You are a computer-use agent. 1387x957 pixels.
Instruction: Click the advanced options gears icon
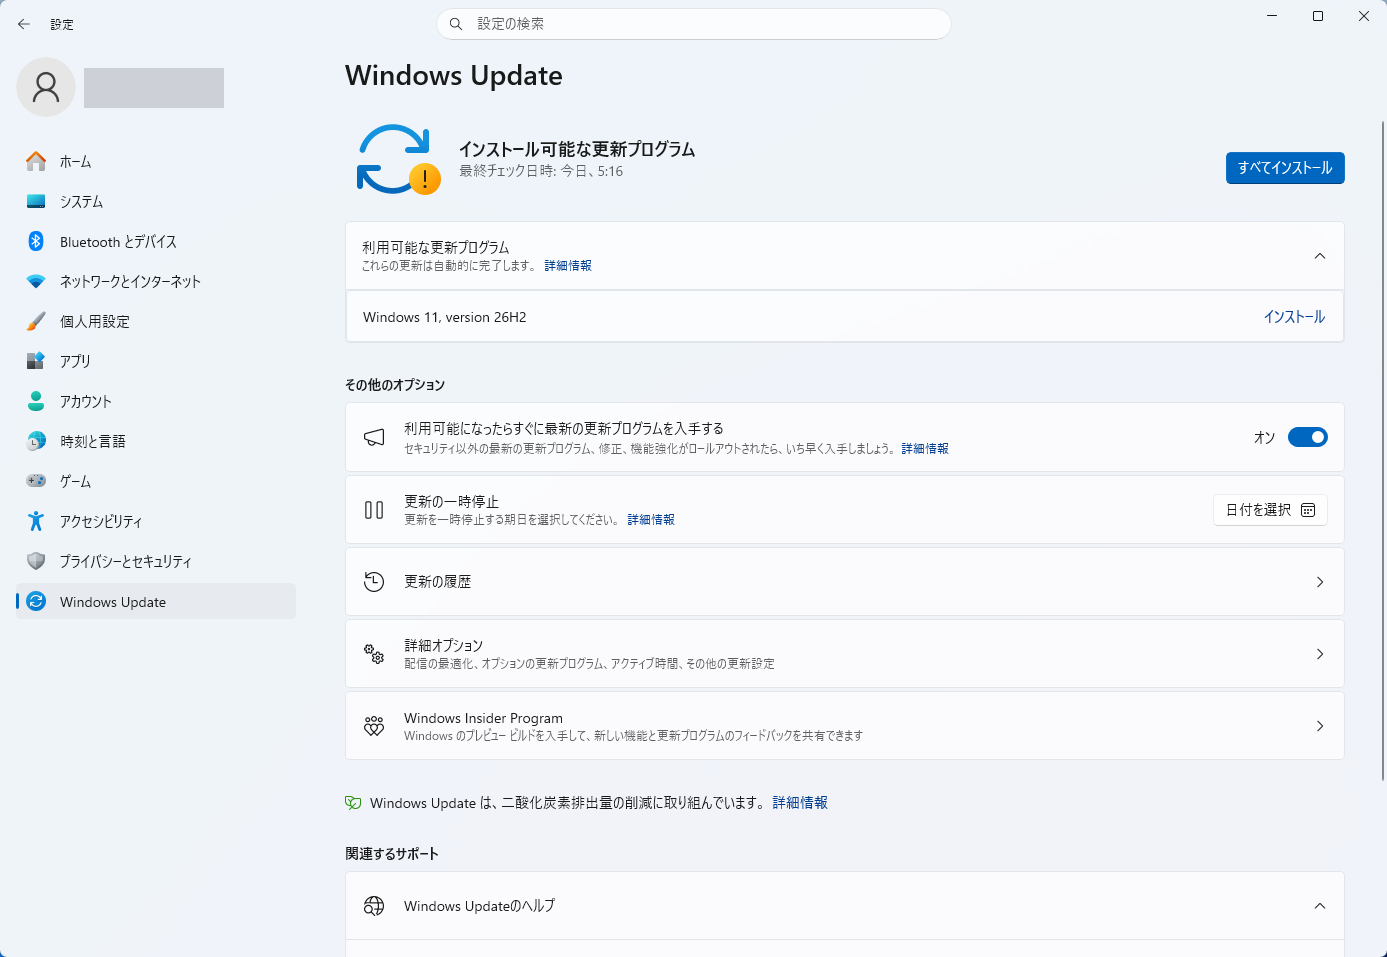[x=374, y=654]
